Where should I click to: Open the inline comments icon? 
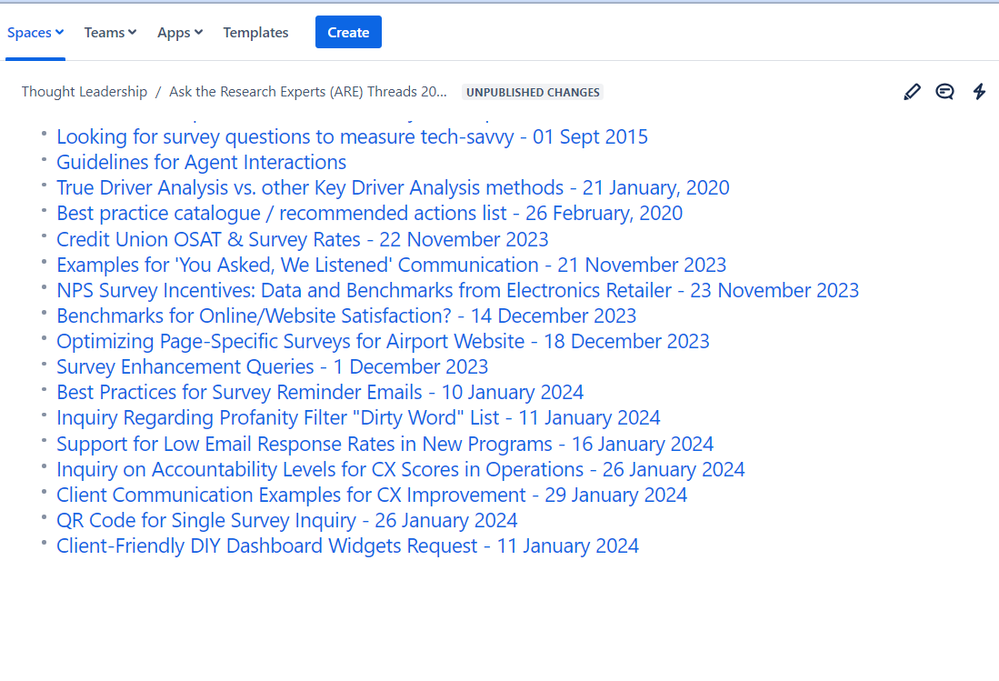tap(945, 92)
